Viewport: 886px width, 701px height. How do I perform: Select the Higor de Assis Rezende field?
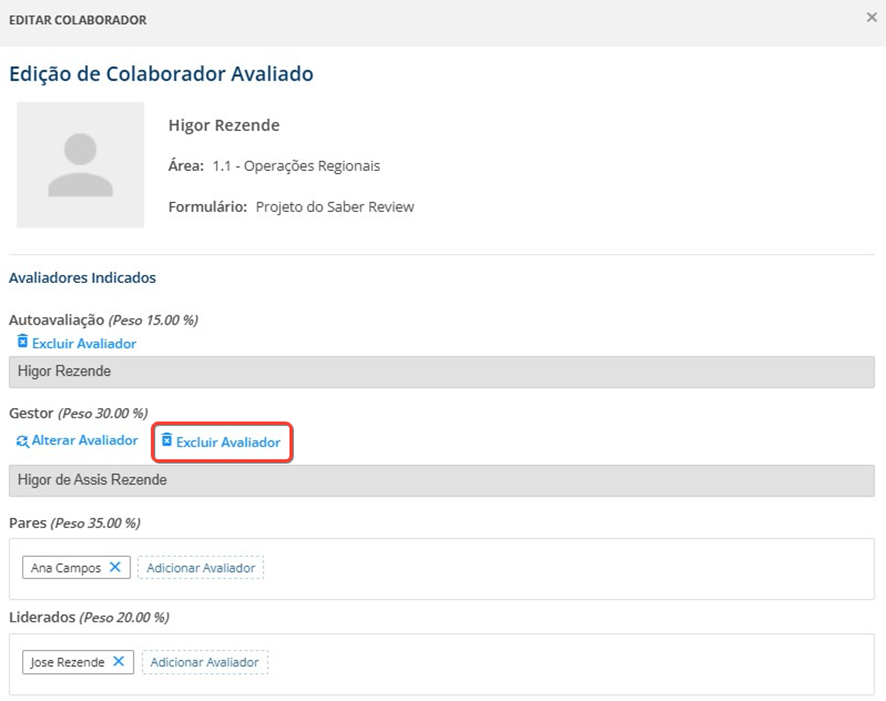(x=441, y=480)
